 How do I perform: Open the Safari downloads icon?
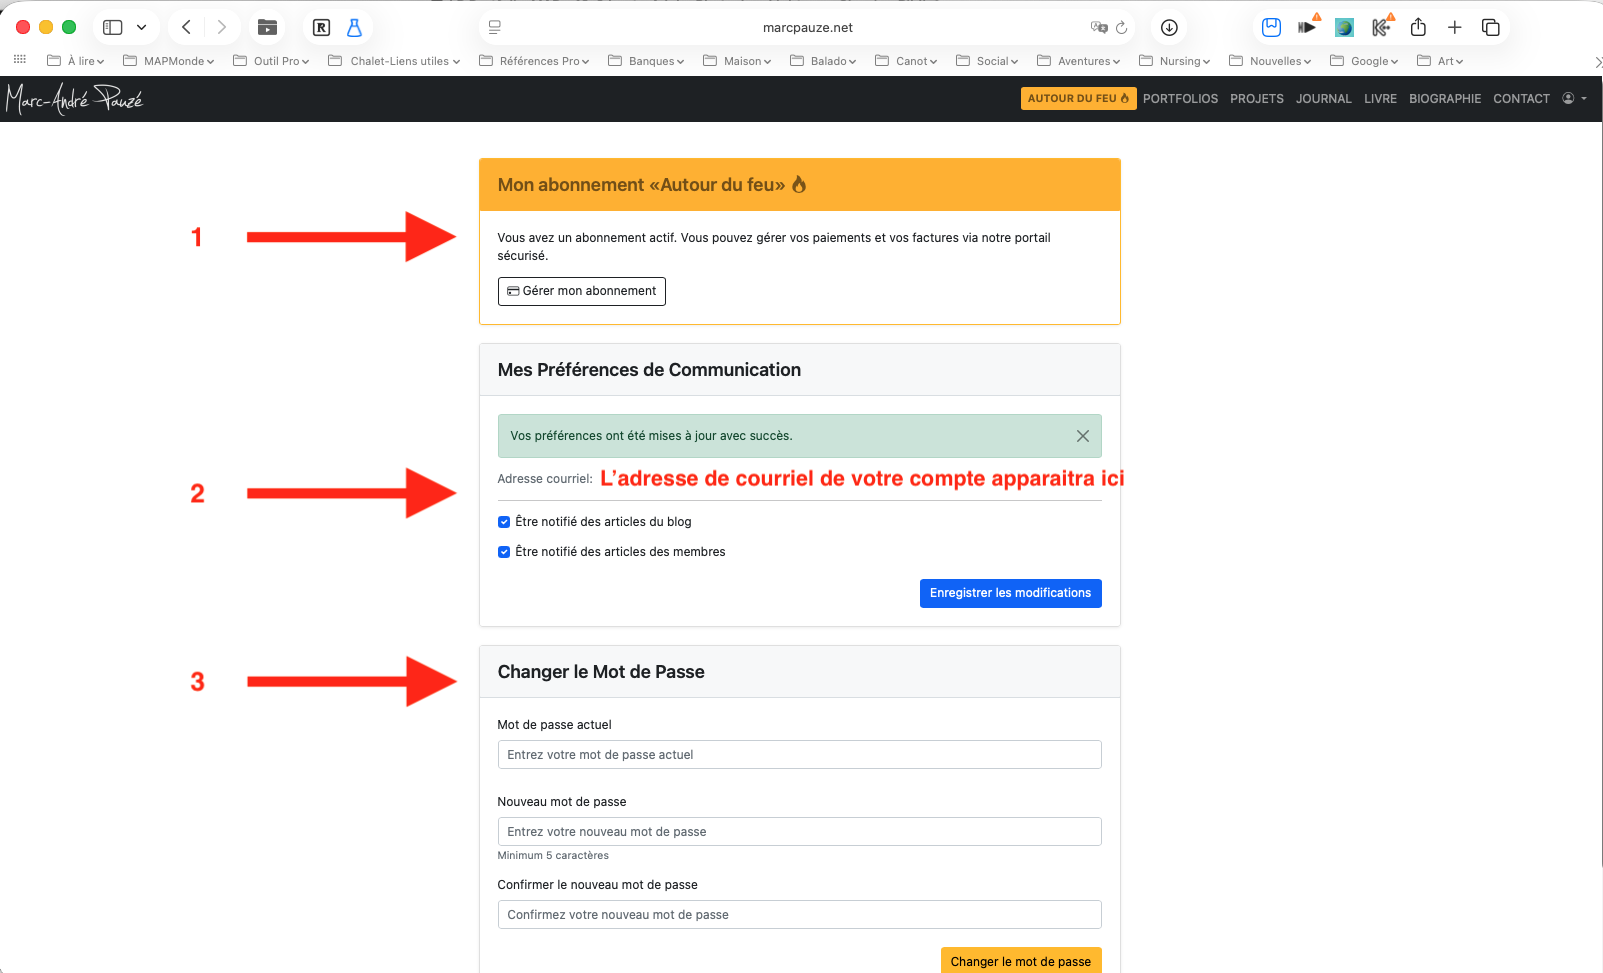click(x=1169, y=28)
